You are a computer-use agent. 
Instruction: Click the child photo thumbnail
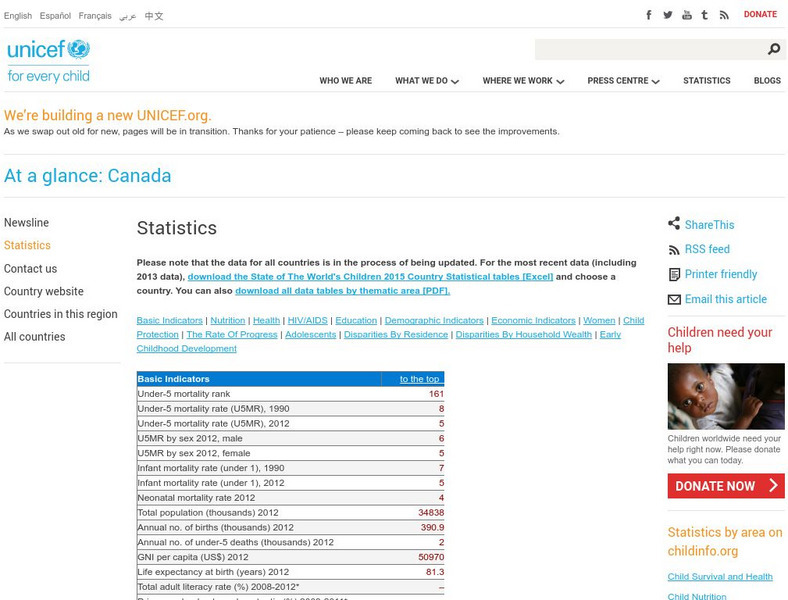[726, 396]
